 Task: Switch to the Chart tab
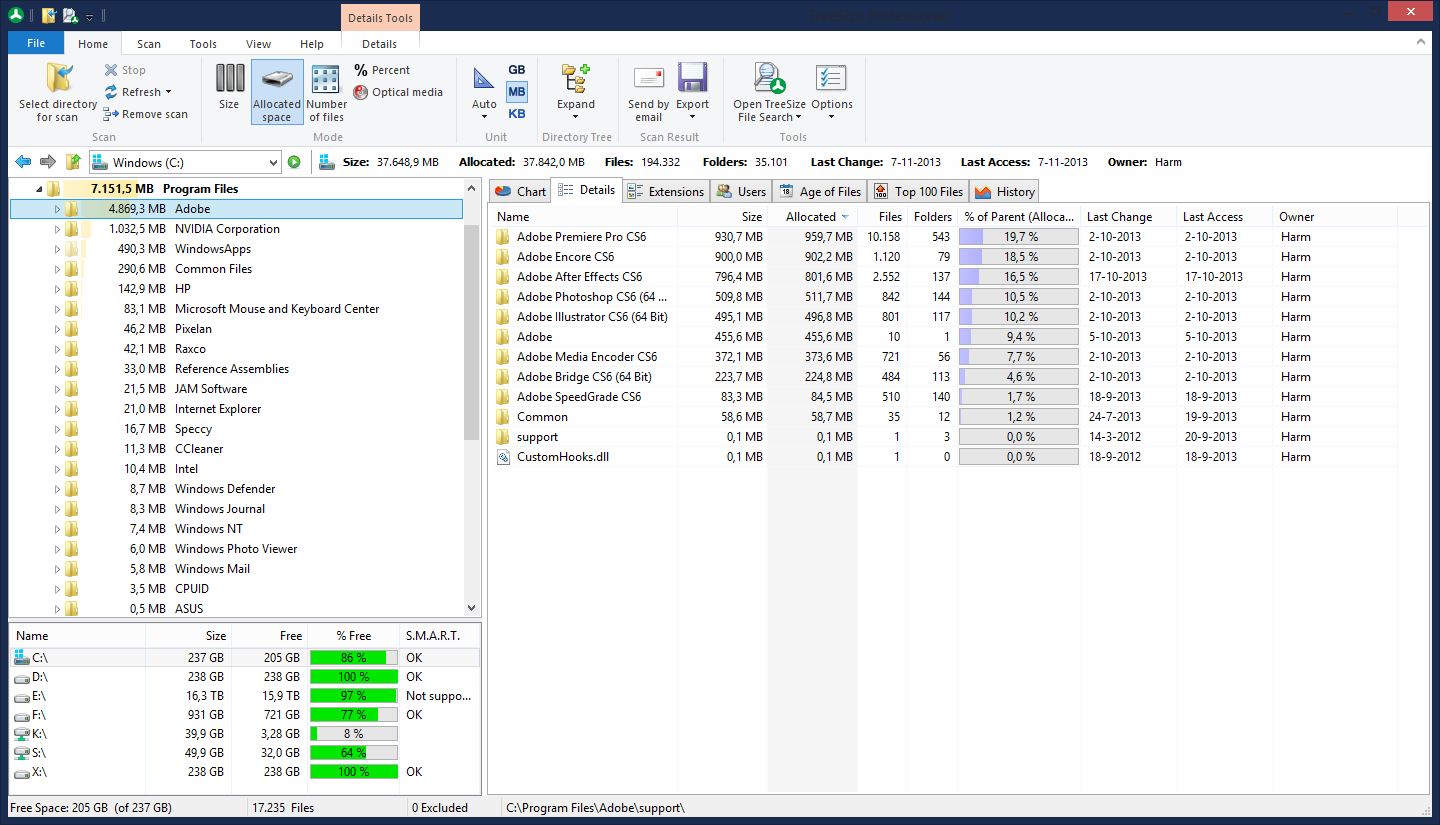coord(520,191)
